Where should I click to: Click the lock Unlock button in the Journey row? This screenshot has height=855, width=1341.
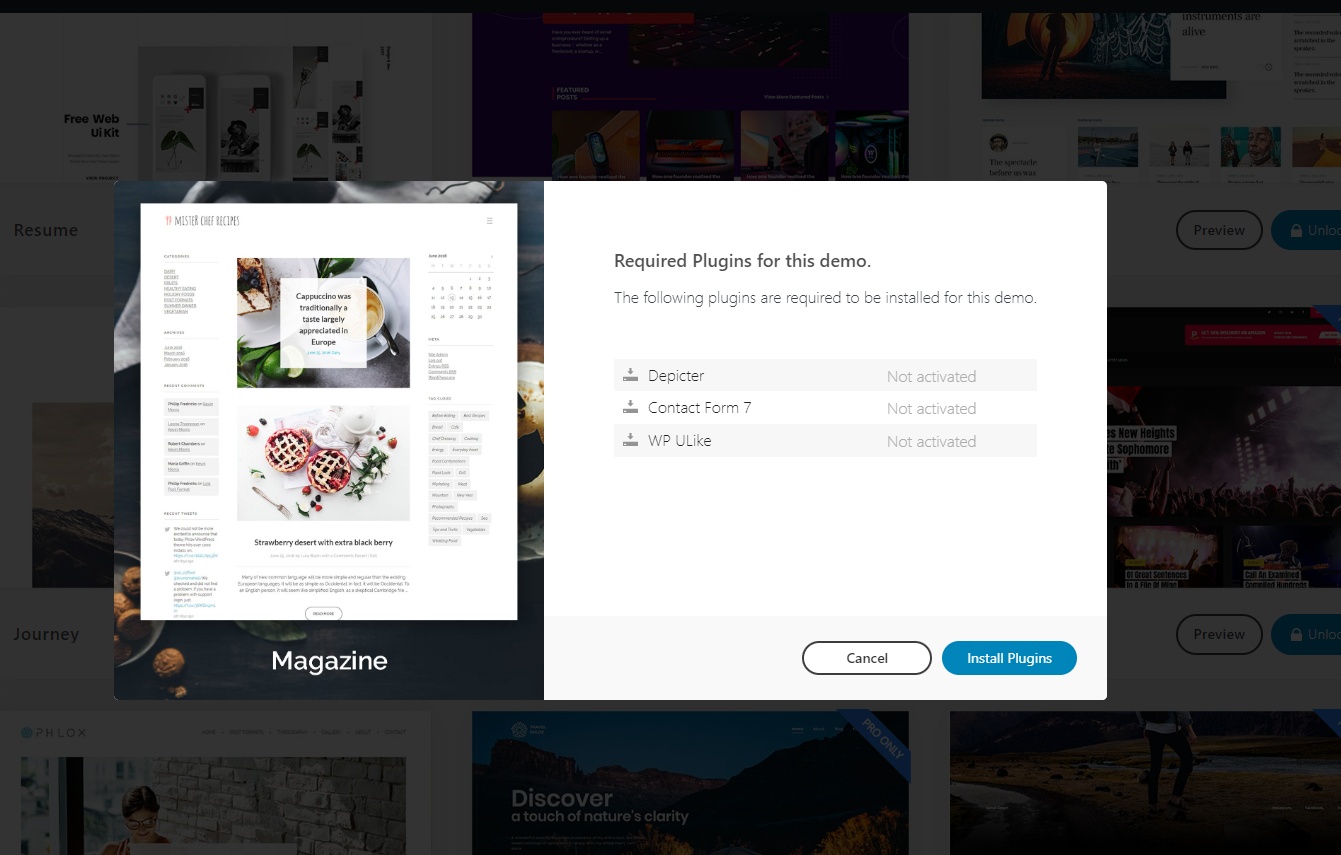pos(1306,634)
